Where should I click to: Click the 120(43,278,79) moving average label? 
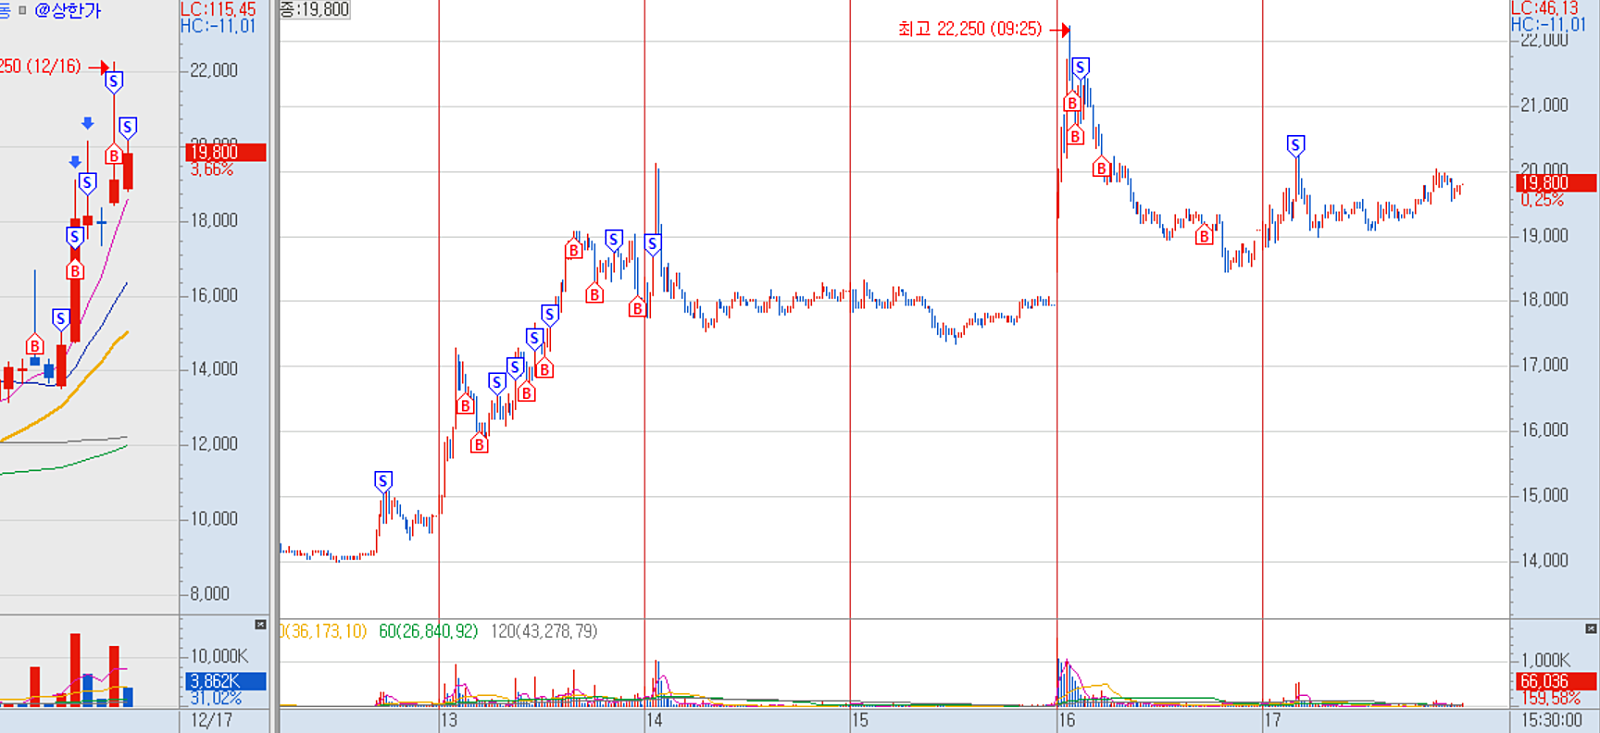(x=544, y=631)
